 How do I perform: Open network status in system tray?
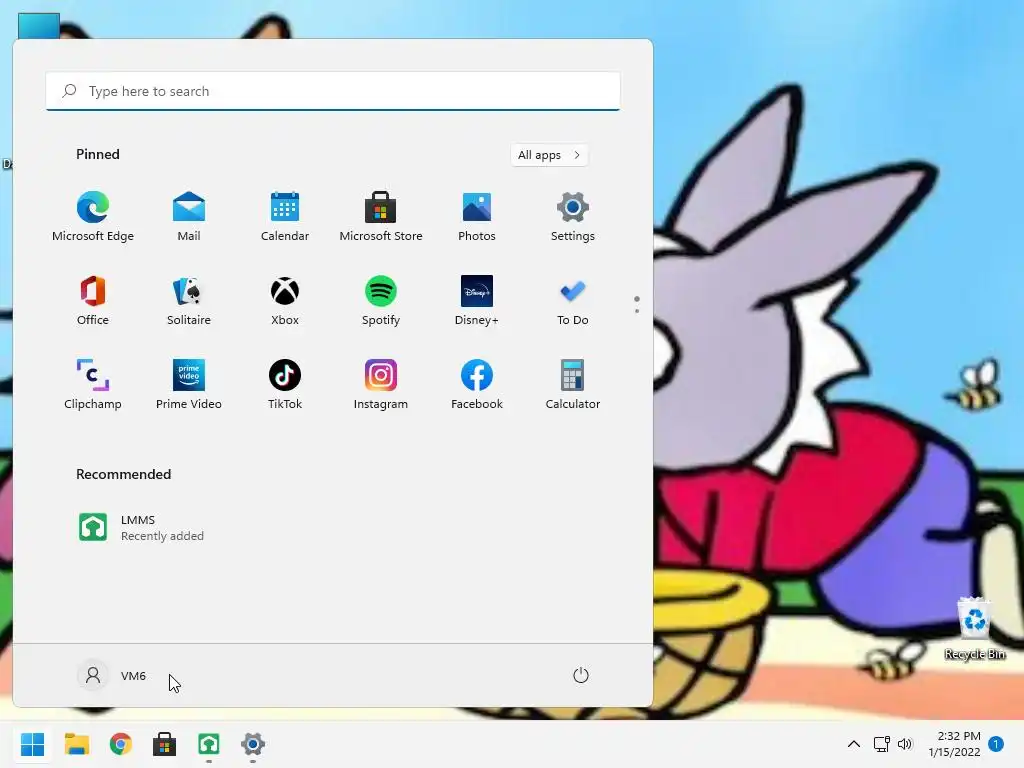pyautogui.click(x=882, y=744)
